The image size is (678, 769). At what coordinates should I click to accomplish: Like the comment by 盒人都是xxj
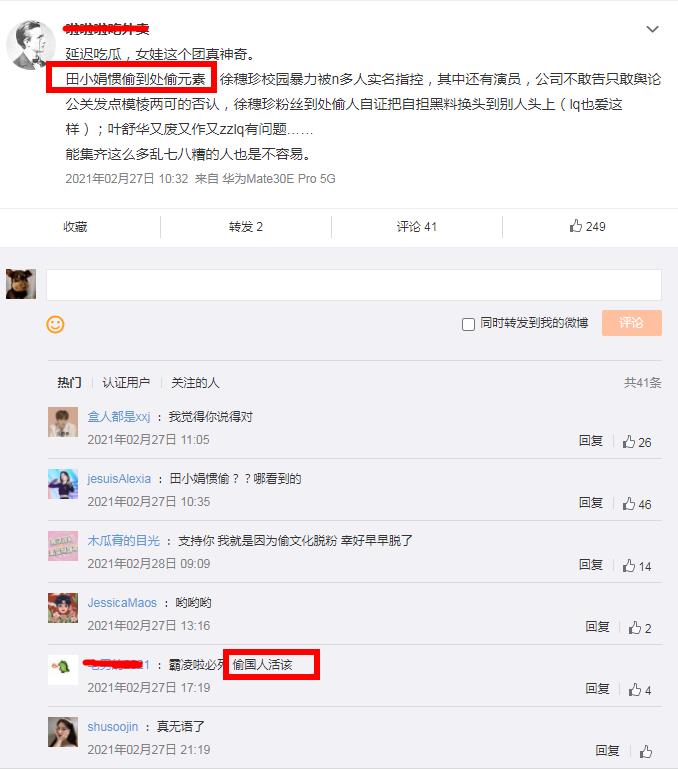pos(637,442)
